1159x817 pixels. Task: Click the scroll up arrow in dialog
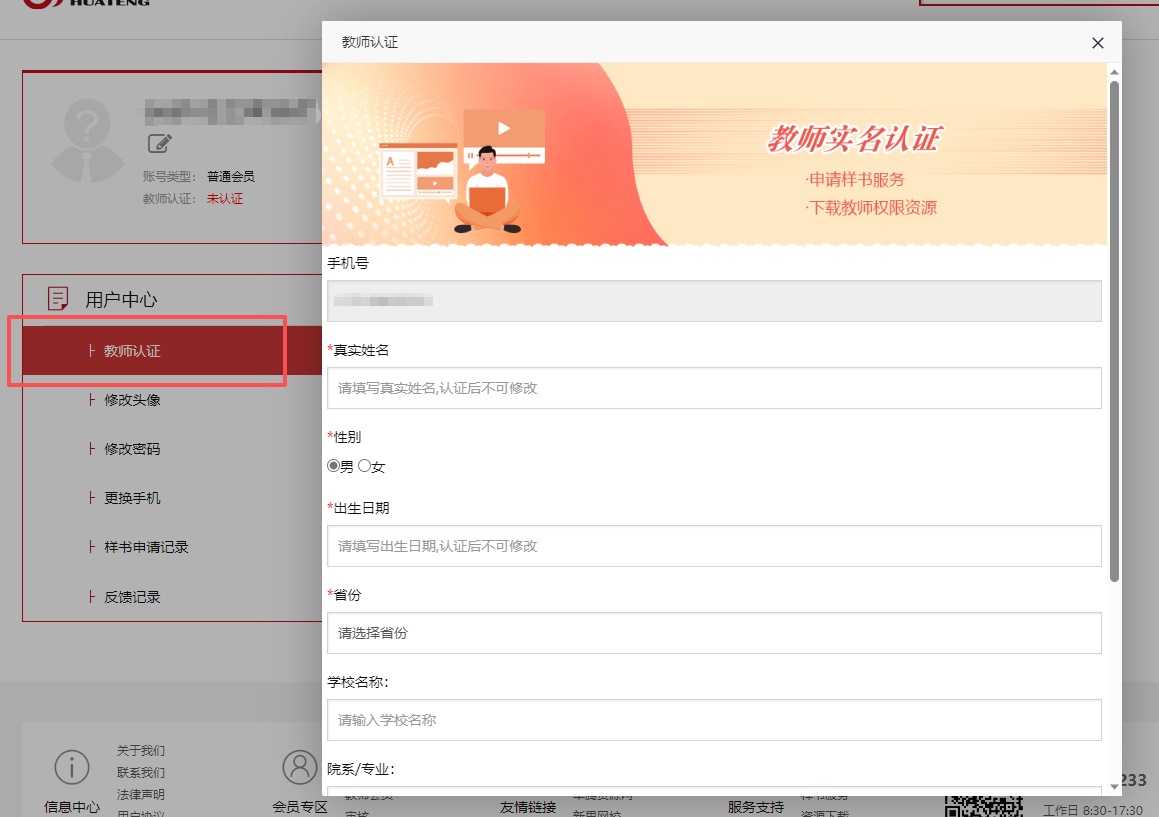pyautogui.click(x=1114, y=73)
